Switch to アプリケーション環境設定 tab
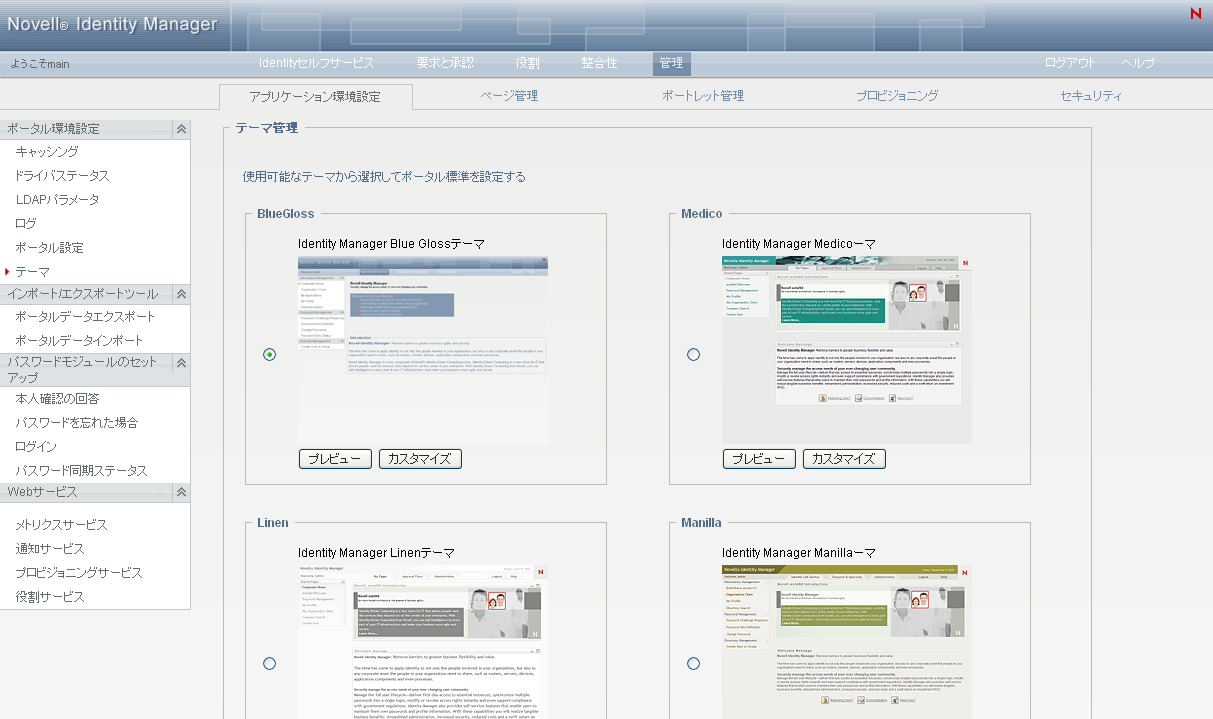This screenshot has height=719, width=1213. 315,97
